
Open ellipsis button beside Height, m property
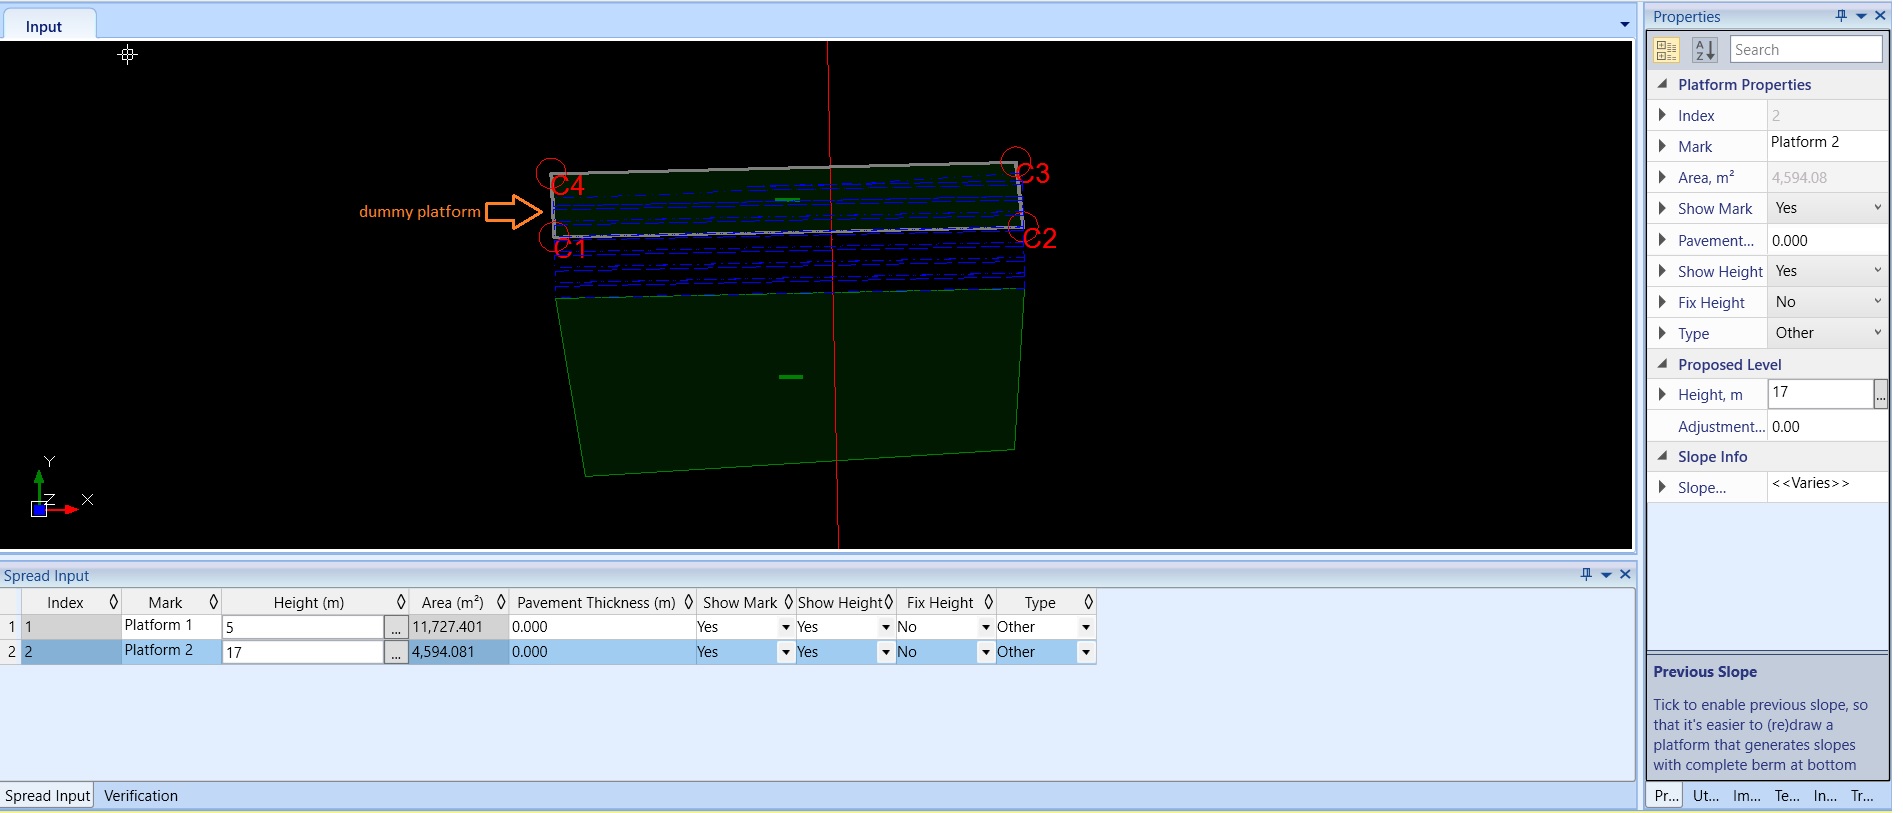1880,395
